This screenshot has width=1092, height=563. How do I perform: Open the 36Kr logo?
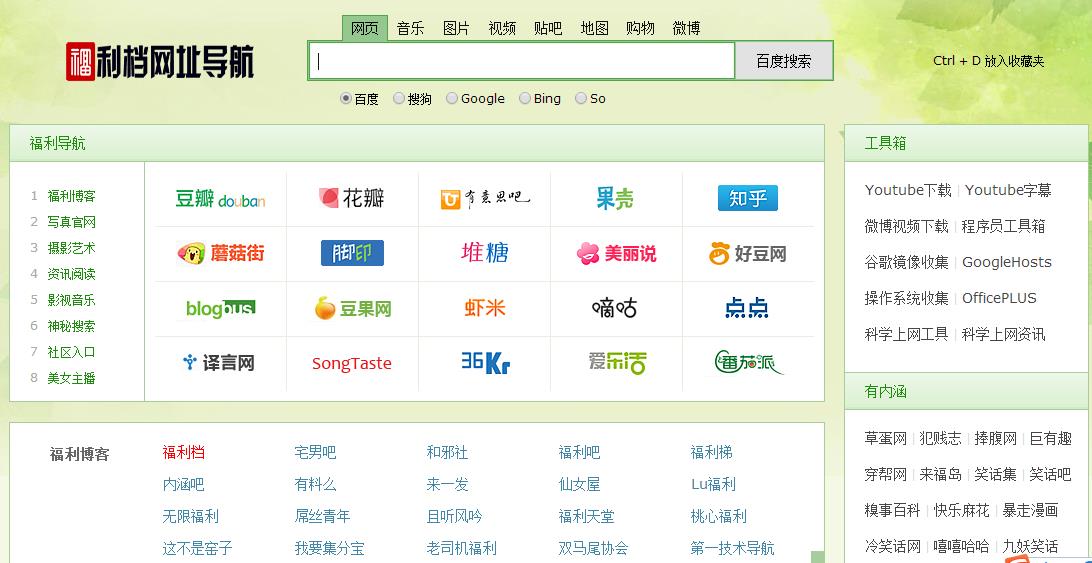click(x=485, y=362)
